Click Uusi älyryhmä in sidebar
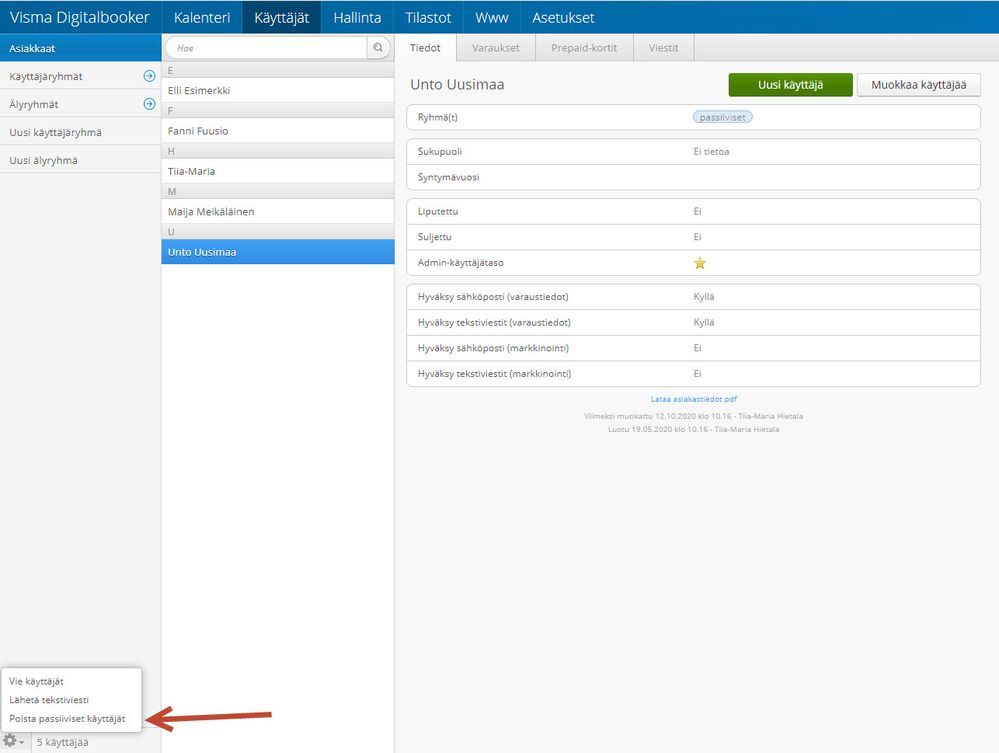Screen dimensions: 999x753 [80, 160]
